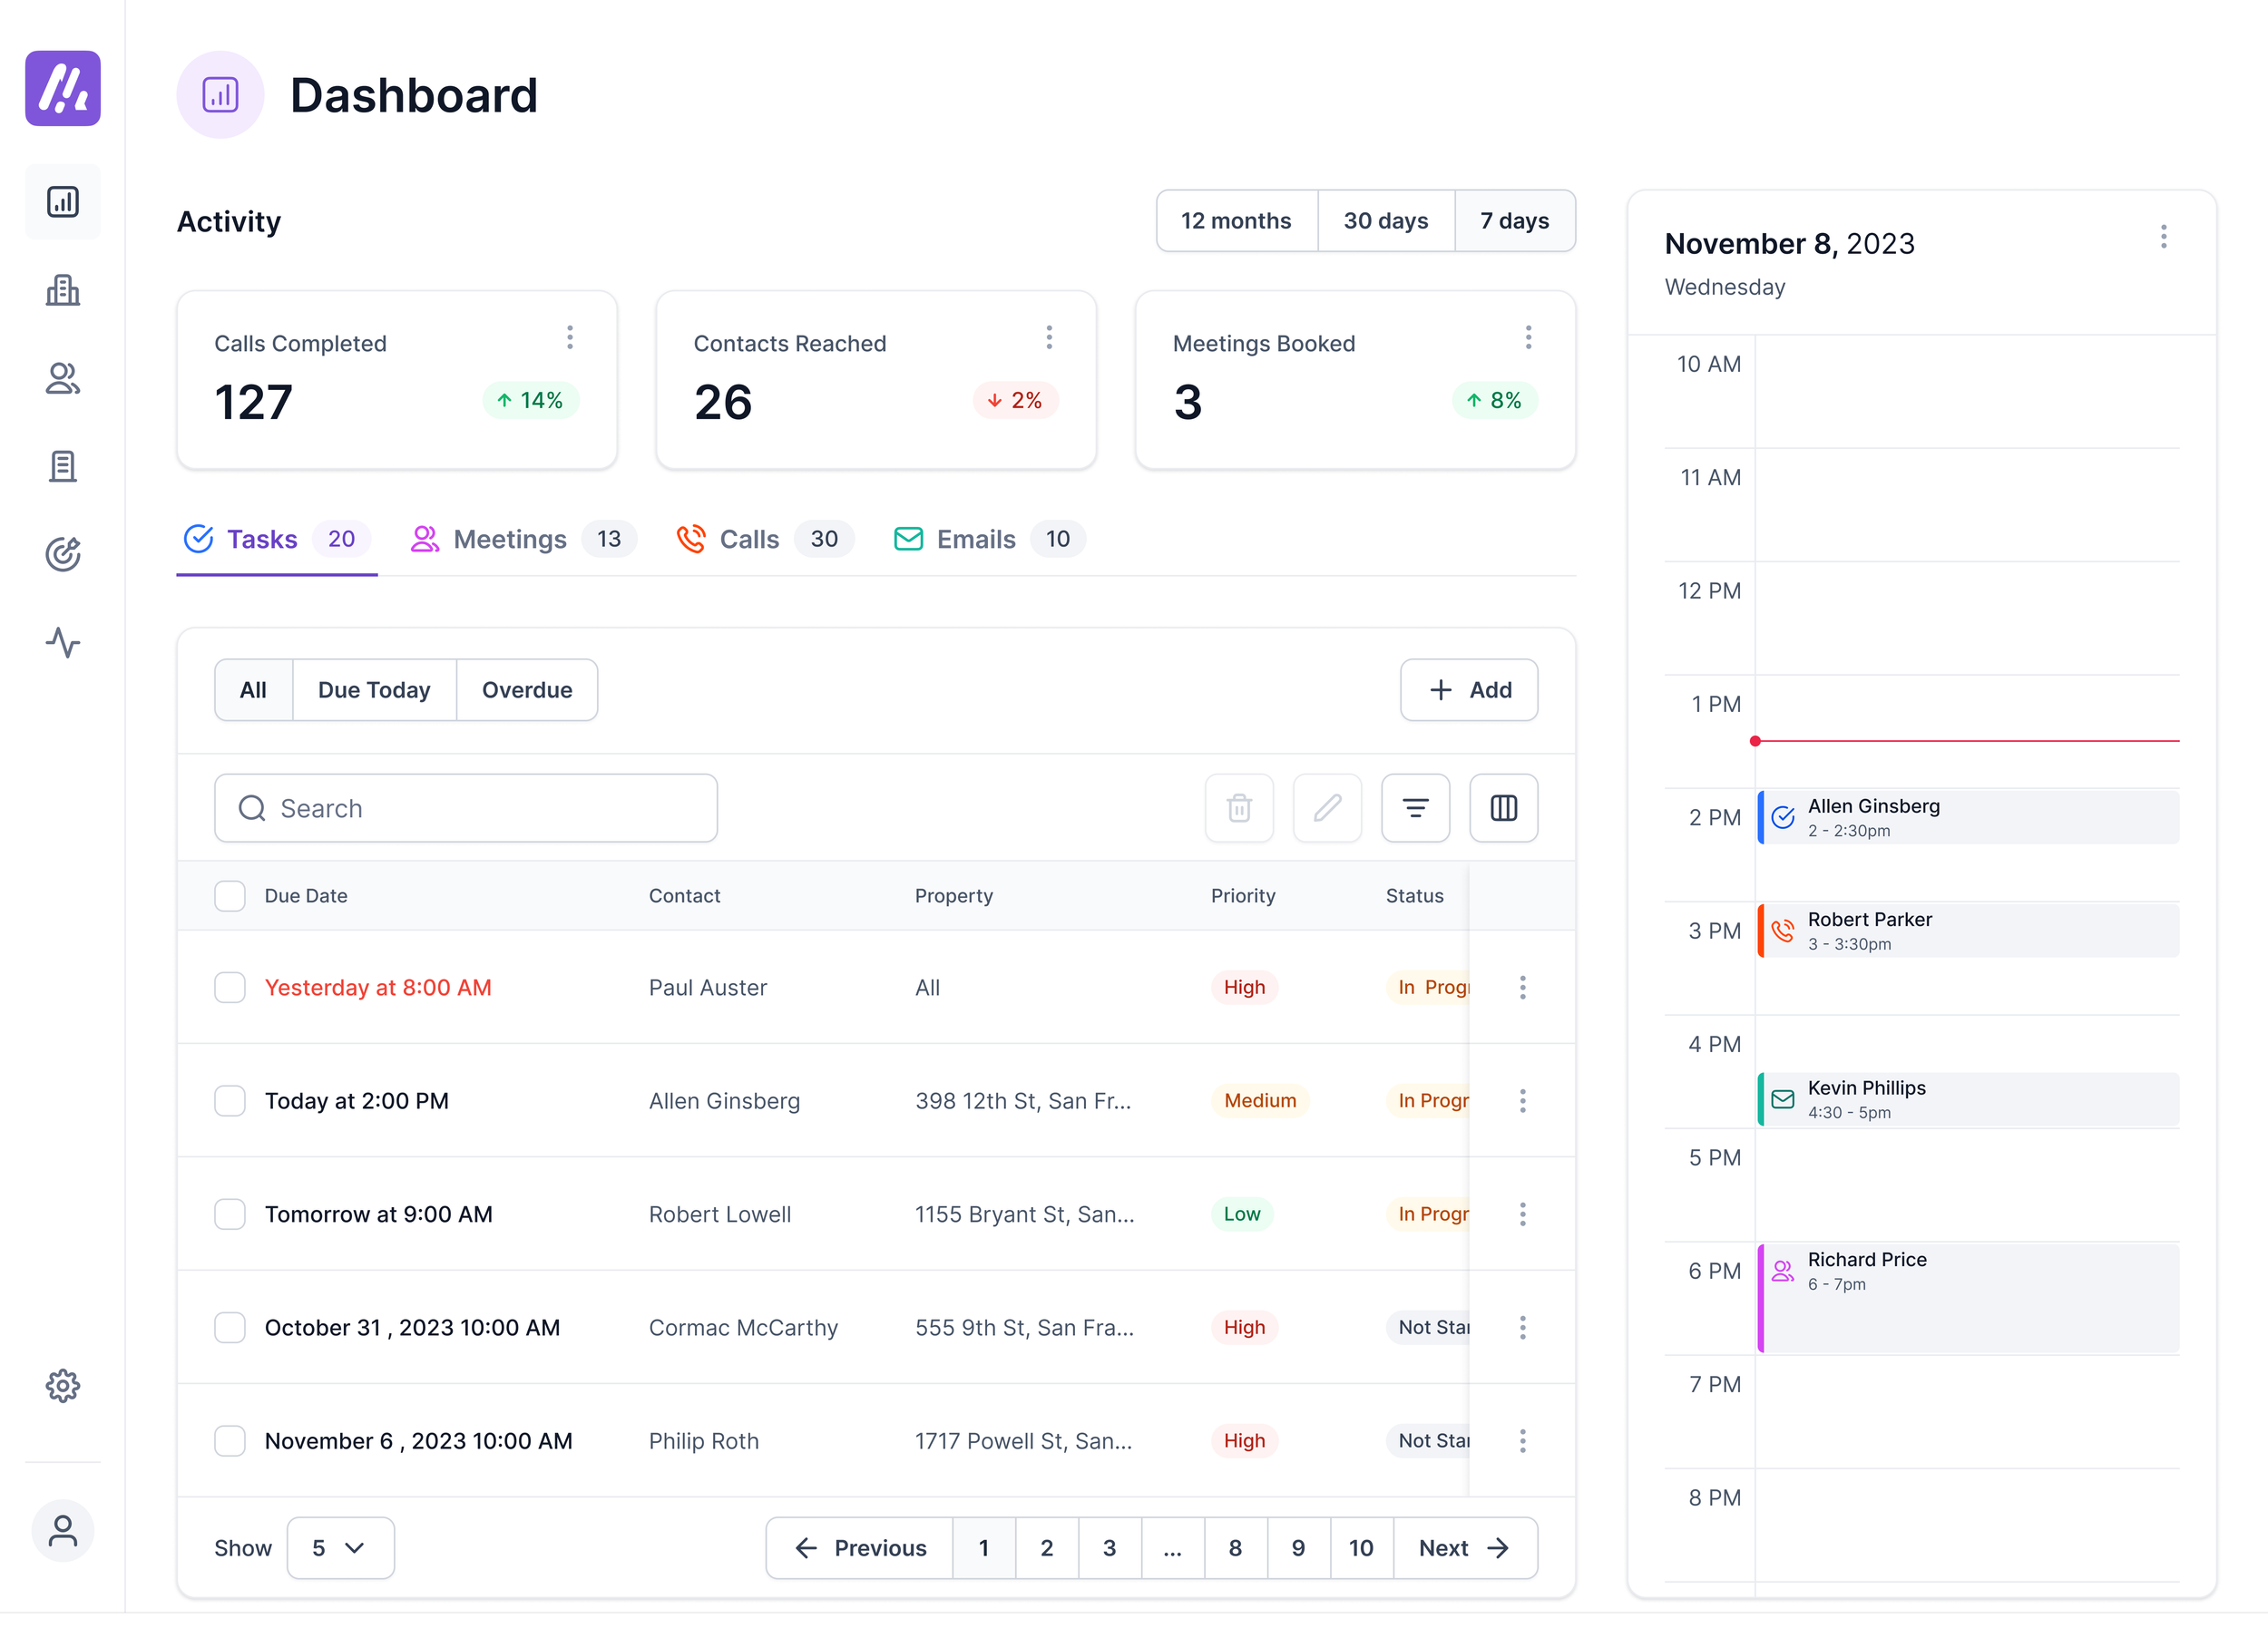Image resolution: width=2268 pixels, height=1638 pixels.
Task: Click the trash delete icon button
Action: [1238, 808]
